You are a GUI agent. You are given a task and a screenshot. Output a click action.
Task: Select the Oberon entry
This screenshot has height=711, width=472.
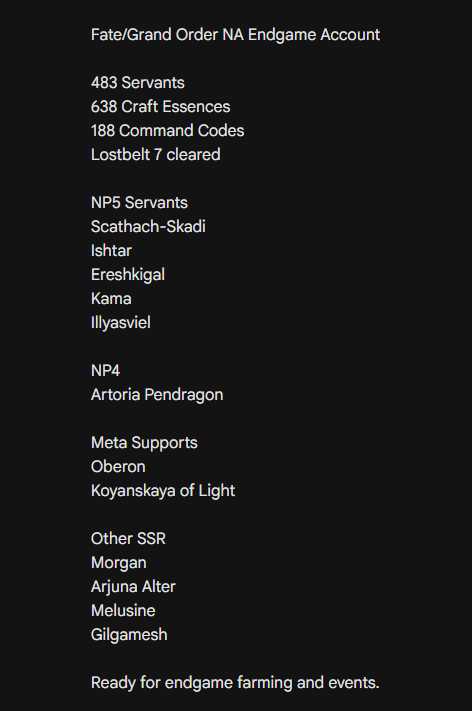(118, 467)
